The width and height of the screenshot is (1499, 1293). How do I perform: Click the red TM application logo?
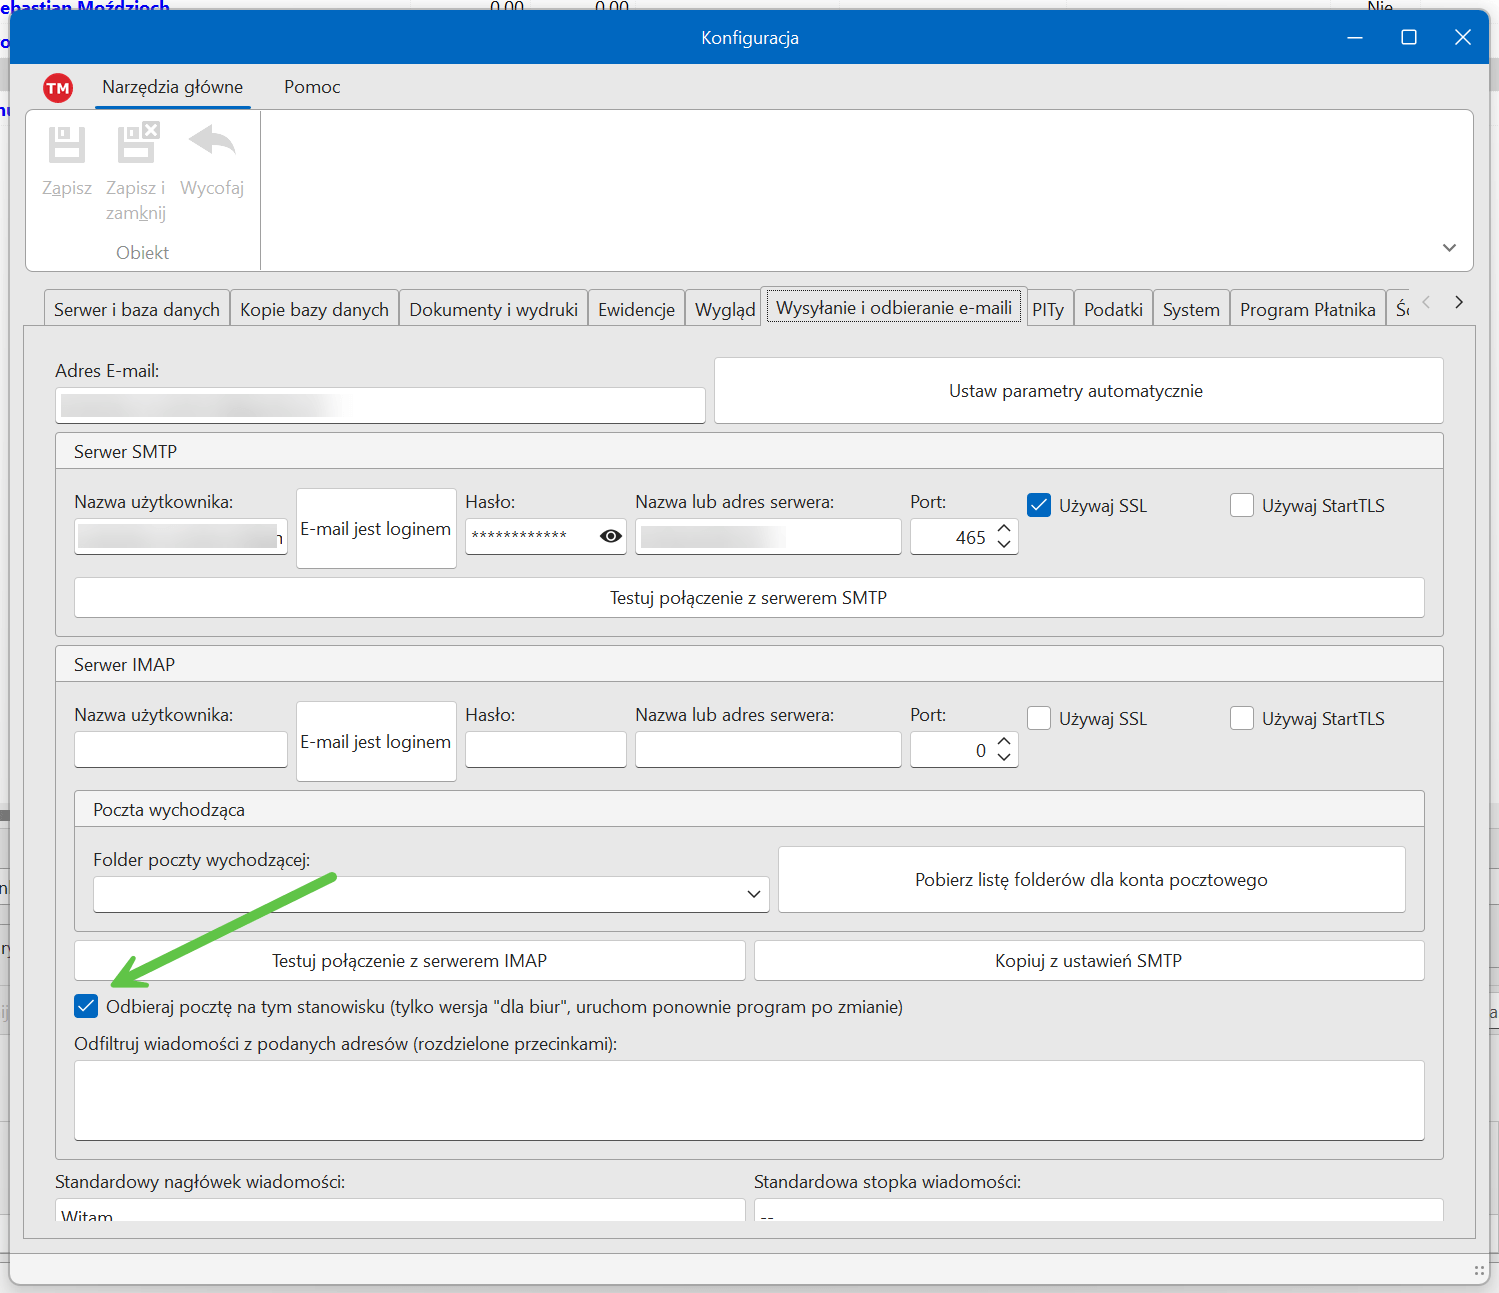58,88
